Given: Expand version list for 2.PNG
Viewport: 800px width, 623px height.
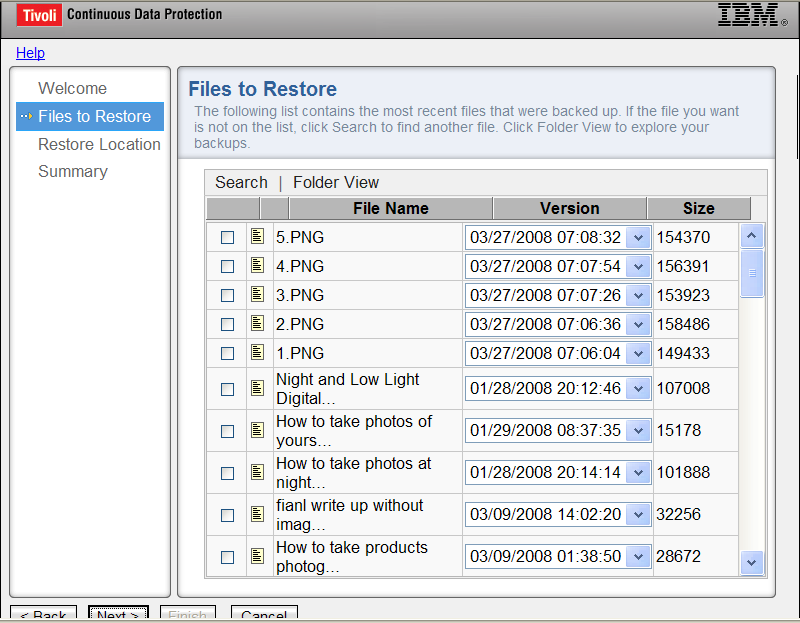Looking at the screenshot, I should coord(638,325).
